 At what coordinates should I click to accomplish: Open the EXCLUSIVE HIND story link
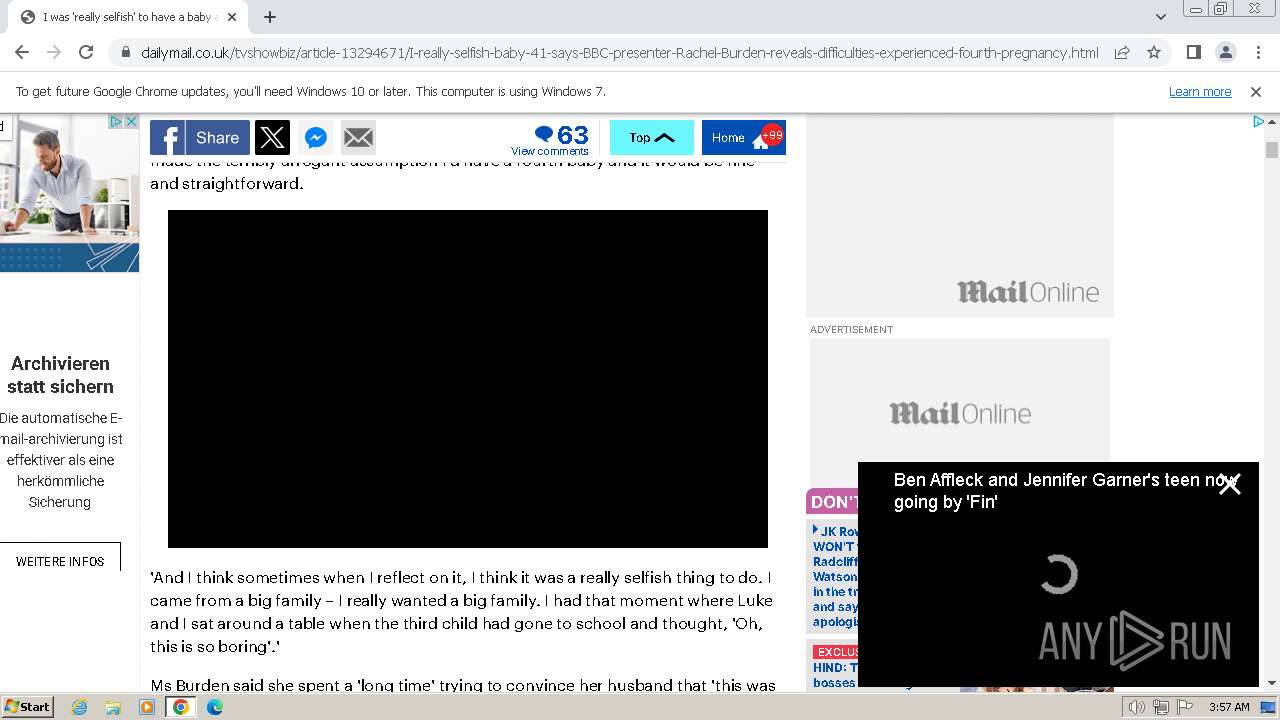pos(835,667)
